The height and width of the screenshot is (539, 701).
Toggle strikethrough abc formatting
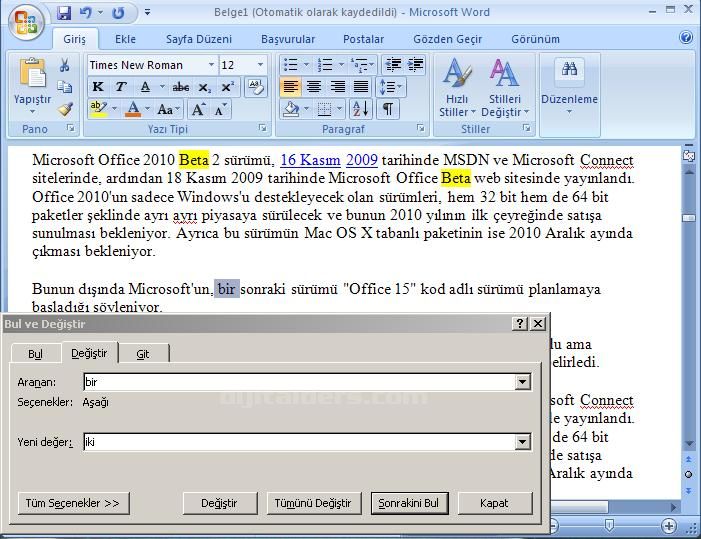pos(181,87)
